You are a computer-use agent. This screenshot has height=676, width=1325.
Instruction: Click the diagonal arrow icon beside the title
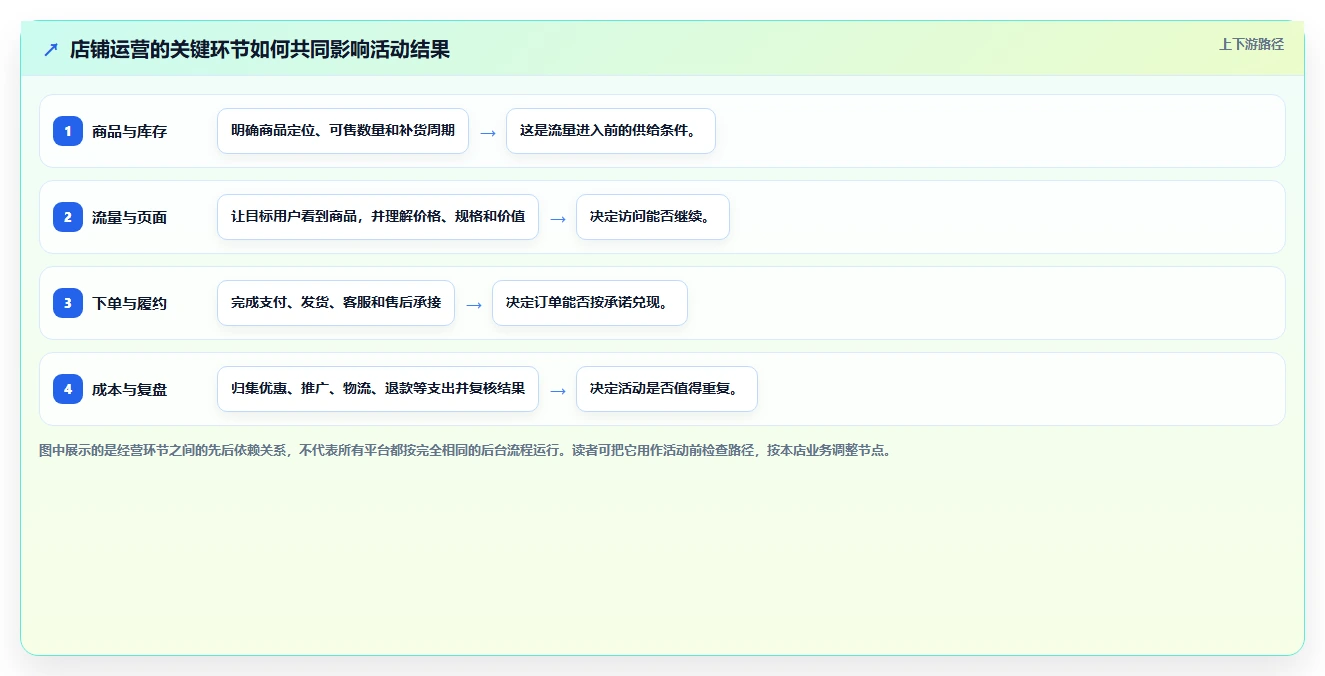[51, 50]
